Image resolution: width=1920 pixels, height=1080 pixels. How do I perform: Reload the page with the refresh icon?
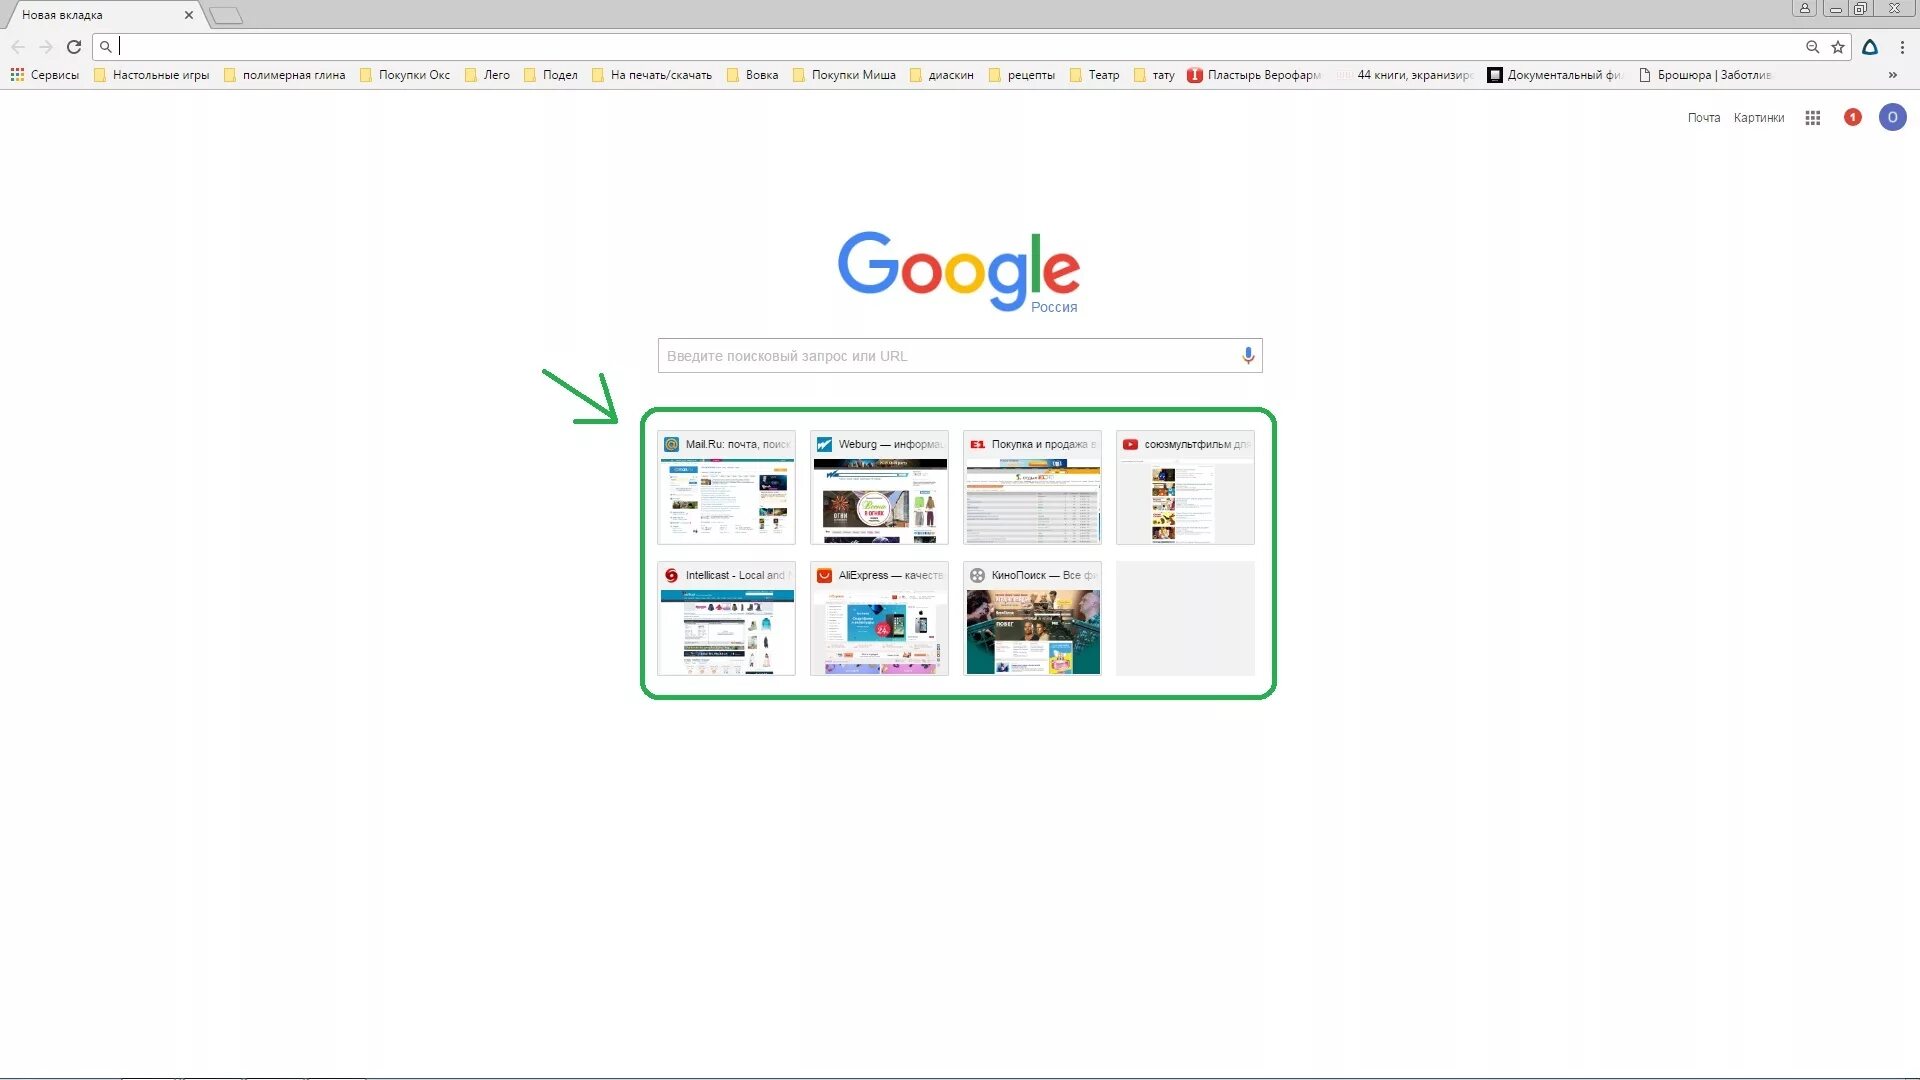(x=74, y=47)
